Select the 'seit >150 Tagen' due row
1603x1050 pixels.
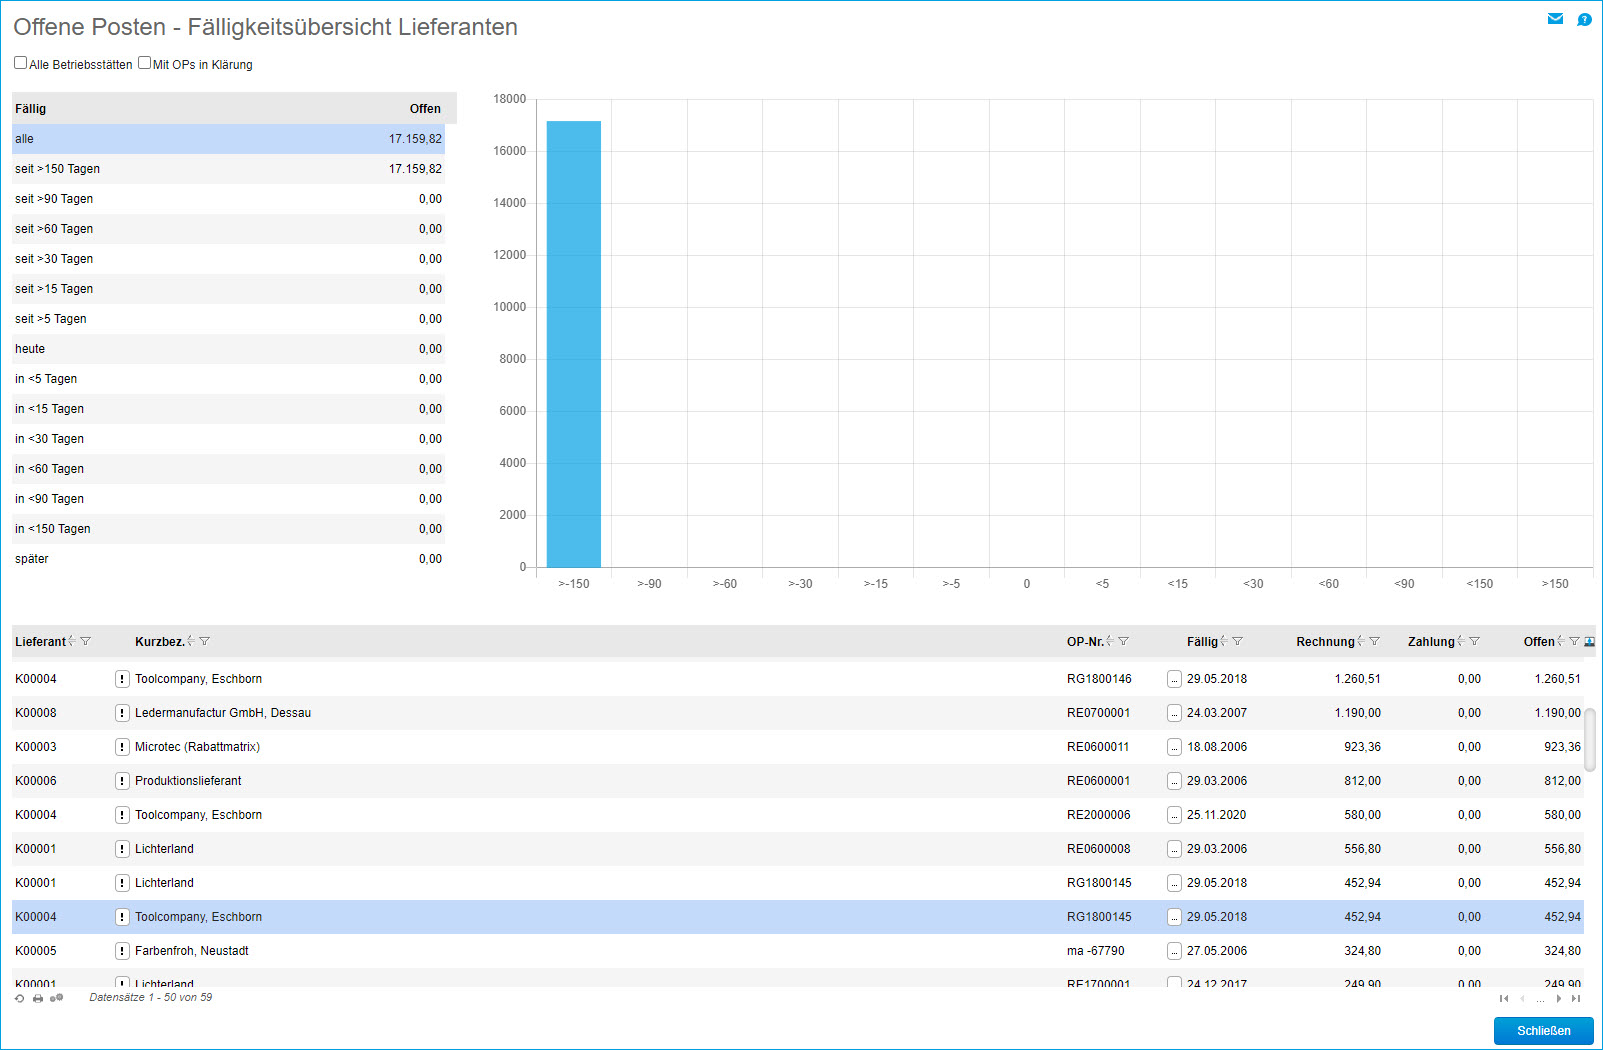[x=228, y=169]
